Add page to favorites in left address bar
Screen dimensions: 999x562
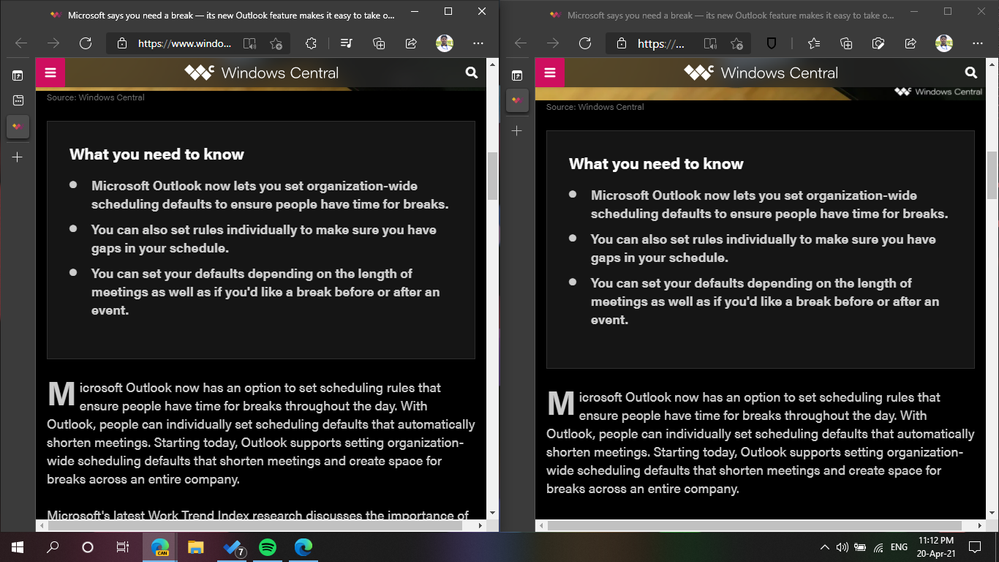(276, 43)
